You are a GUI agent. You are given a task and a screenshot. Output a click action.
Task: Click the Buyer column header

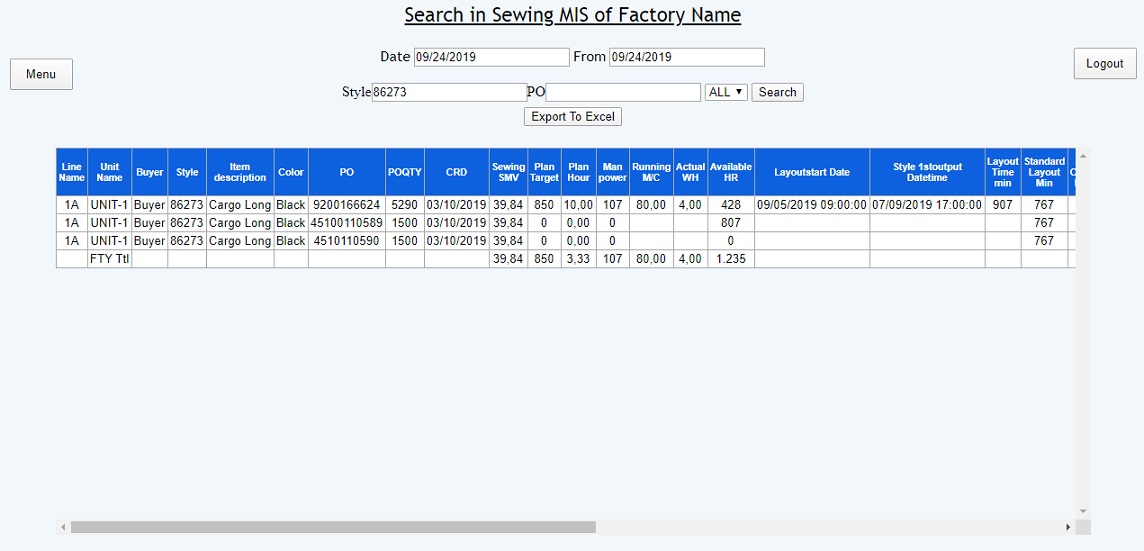point(150,172)
